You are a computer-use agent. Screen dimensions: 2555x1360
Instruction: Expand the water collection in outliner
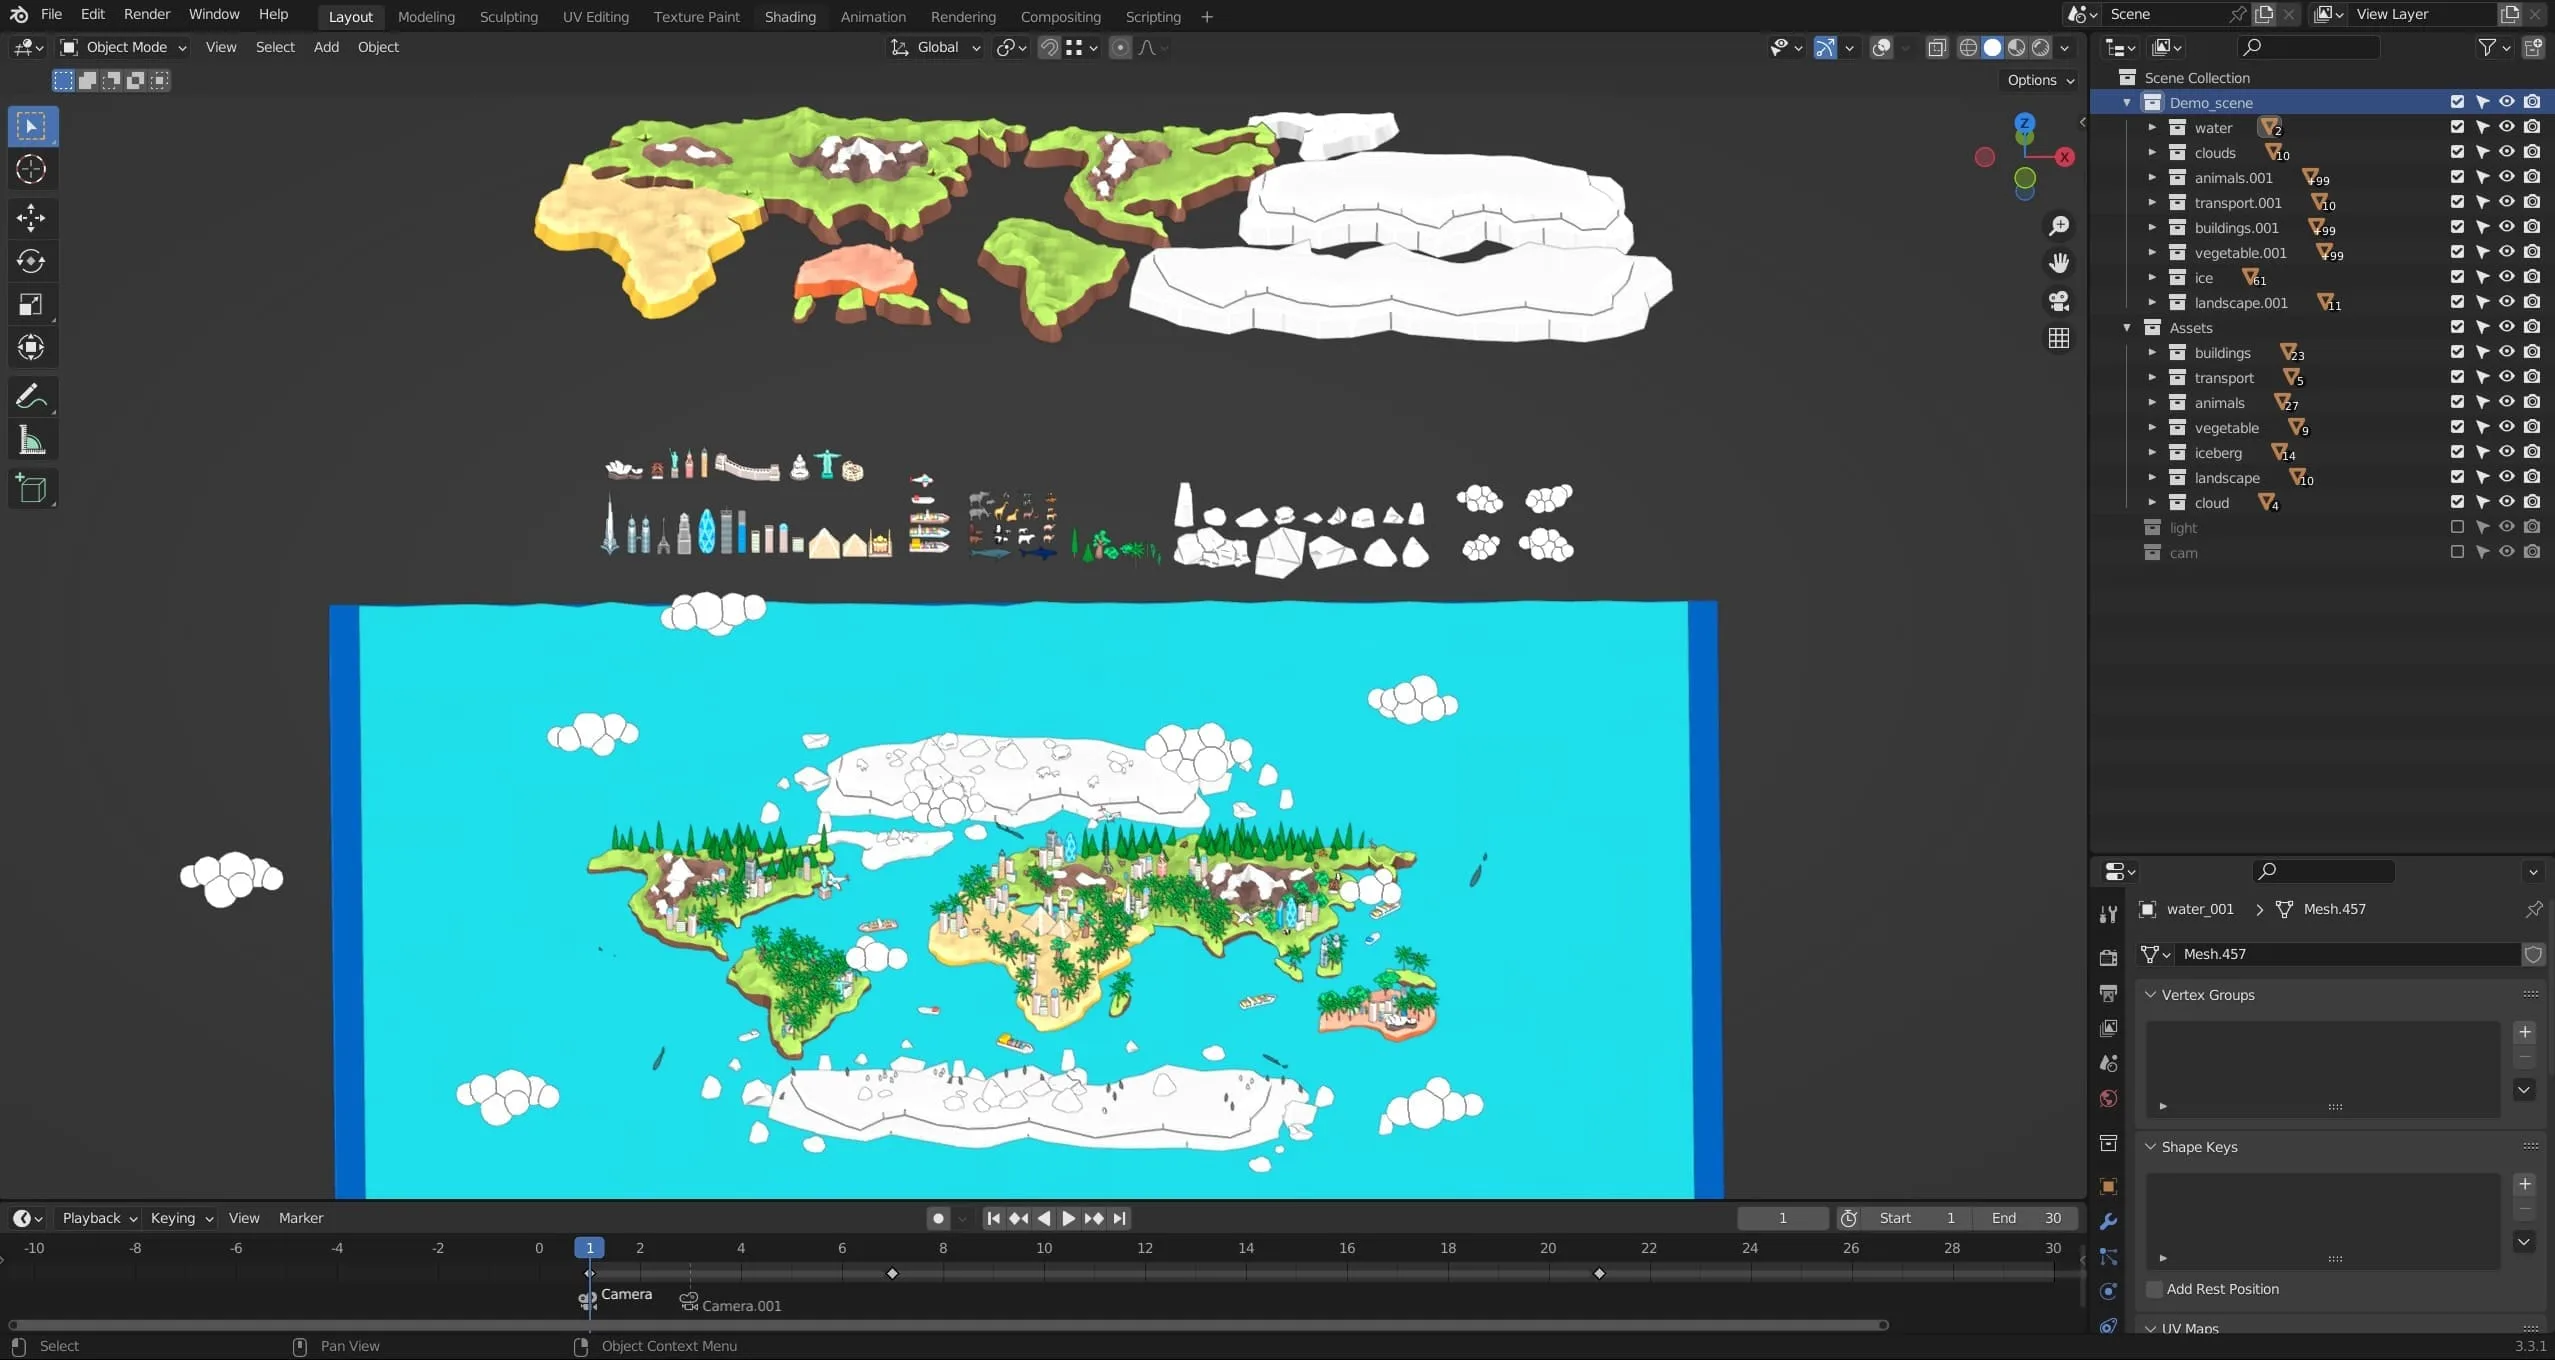(x=2152, y=127)
